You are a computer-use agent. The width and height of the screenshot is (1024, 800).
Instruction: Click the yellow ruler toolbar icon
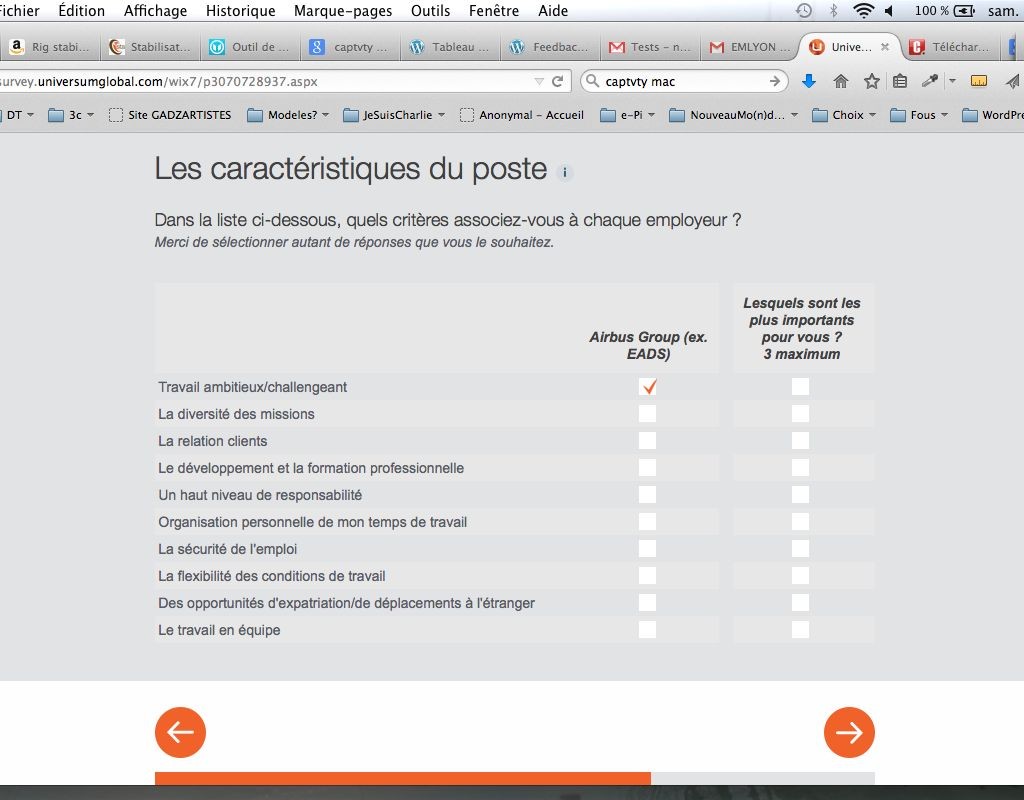(x=978, y=81)
